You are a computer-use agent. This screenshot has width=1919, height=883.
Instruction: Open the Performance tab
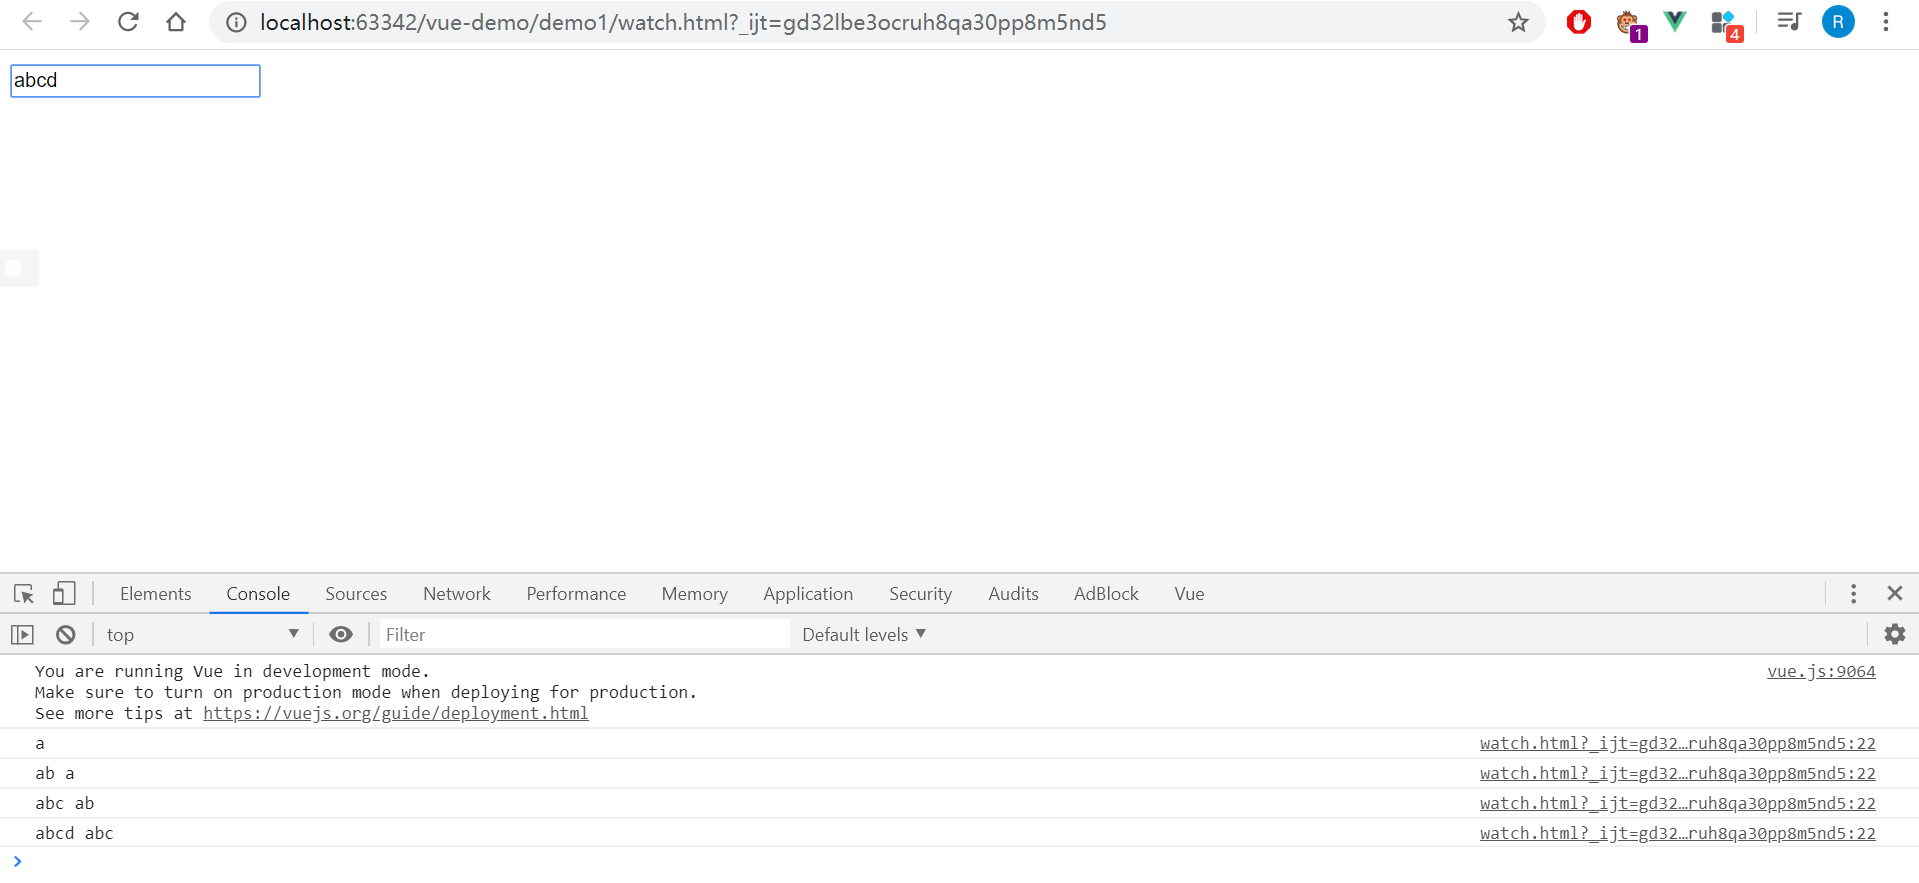pos(576,594)
